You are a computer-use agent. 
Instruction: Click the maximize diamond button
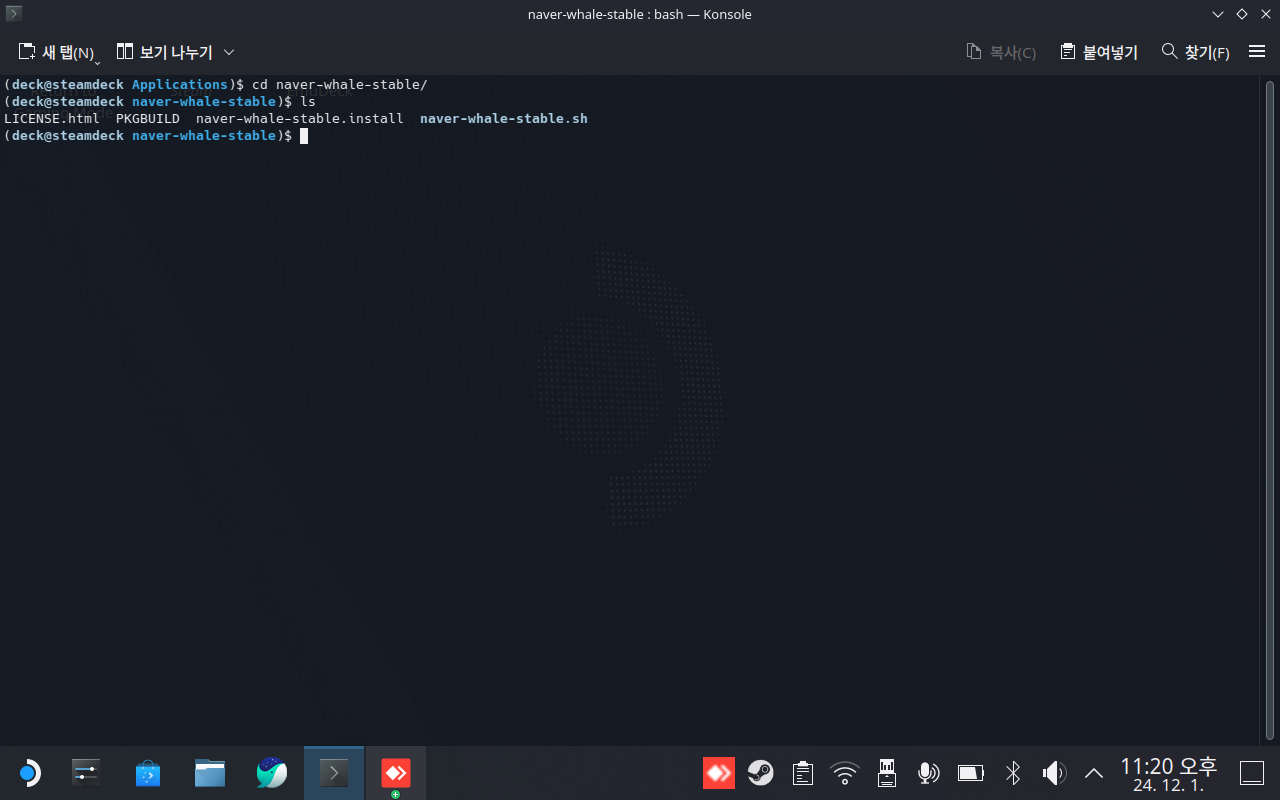[1242, 14]
